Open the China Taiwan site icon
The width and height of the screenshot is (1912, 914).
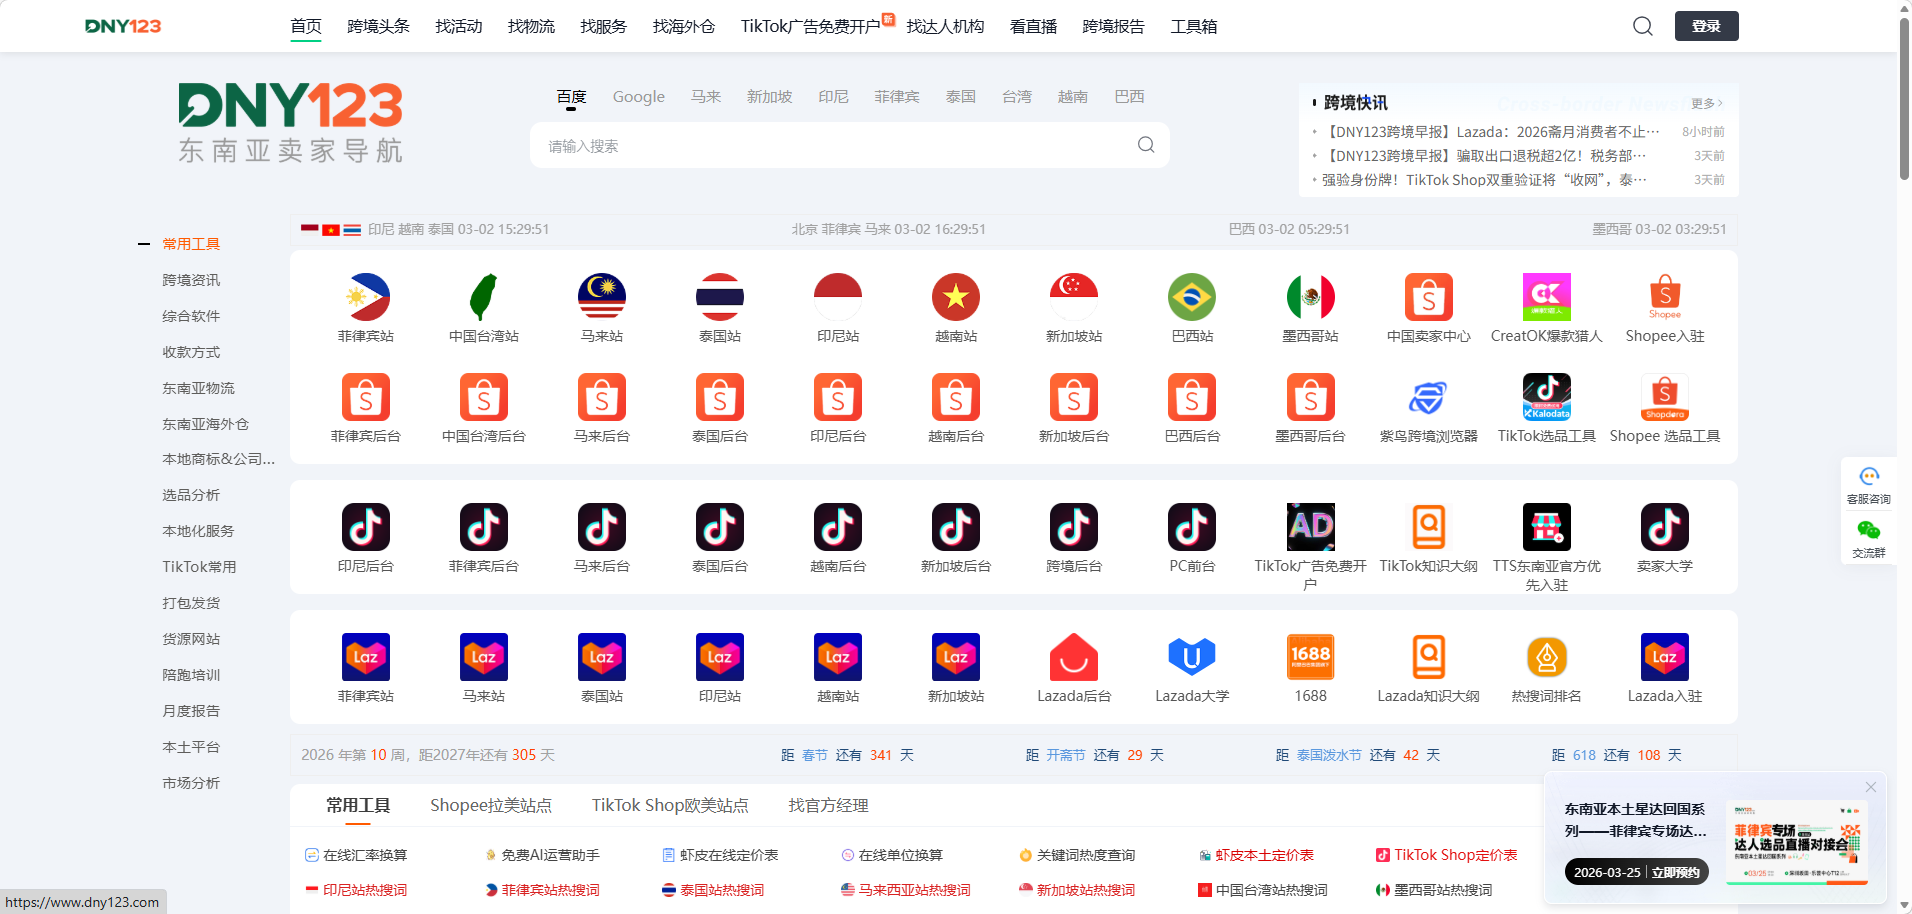pos(484,297)
